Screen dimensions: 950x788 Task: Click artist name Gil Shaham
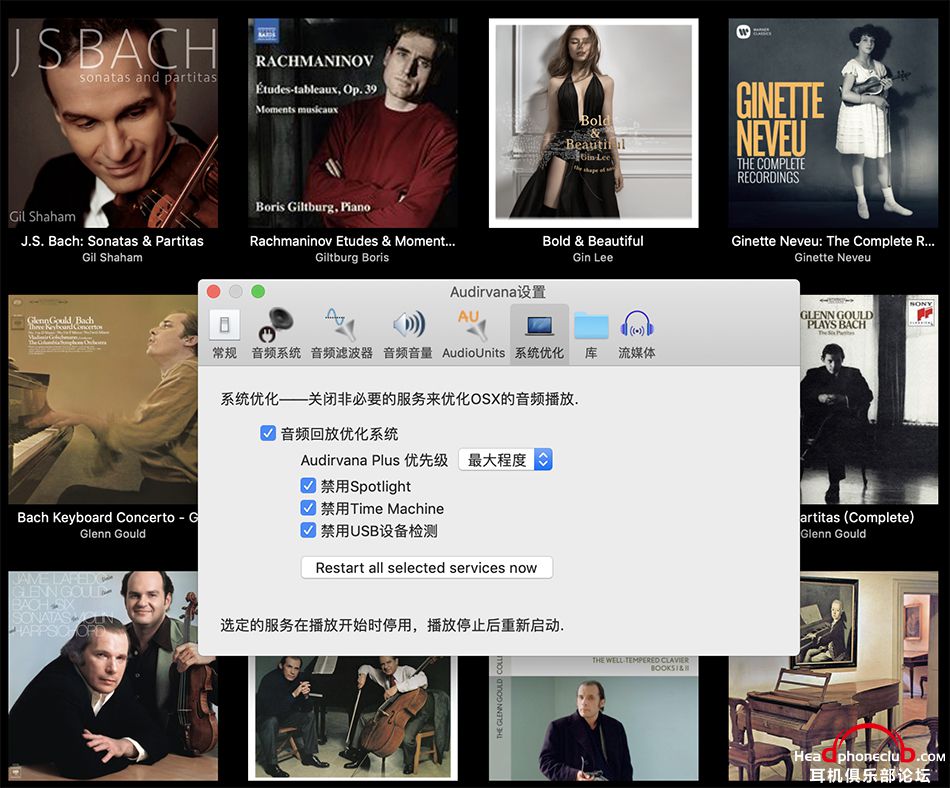(113, 257)
